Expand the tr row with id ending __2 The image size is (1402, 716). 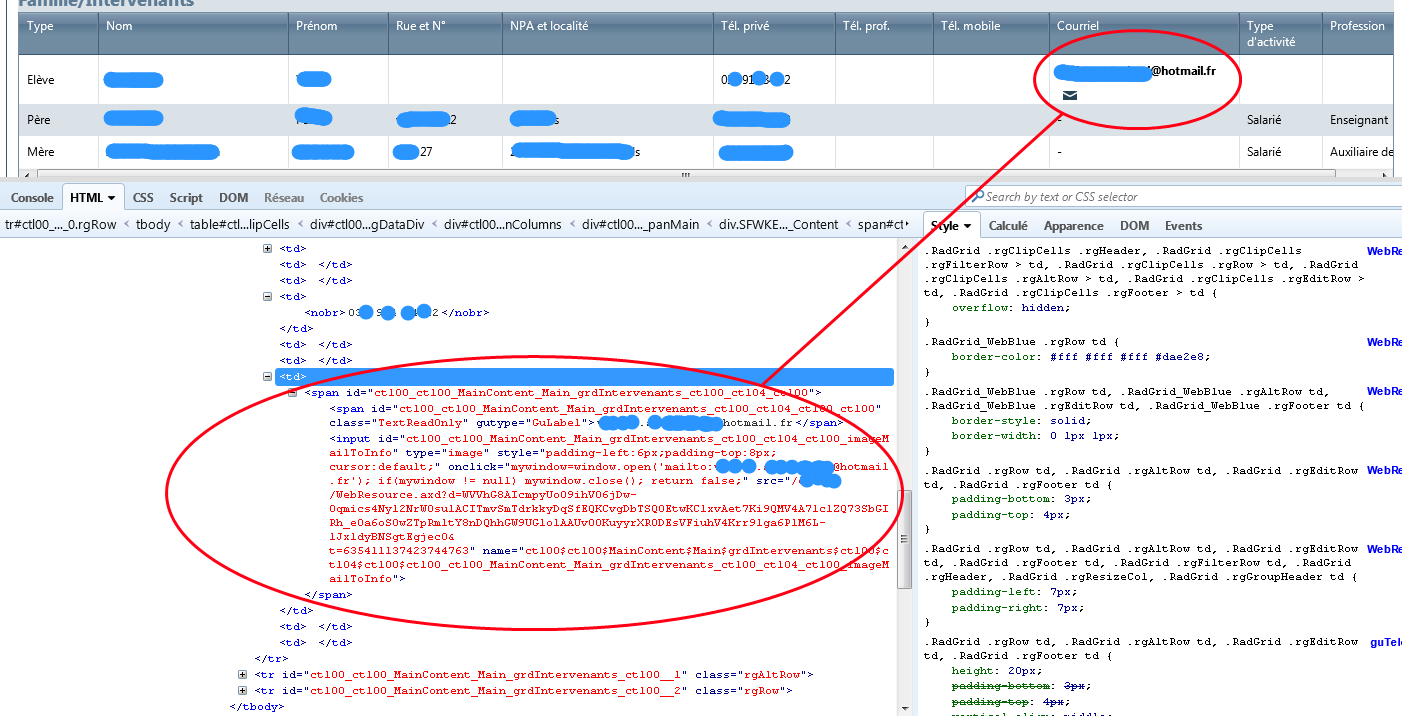[242, 691]
